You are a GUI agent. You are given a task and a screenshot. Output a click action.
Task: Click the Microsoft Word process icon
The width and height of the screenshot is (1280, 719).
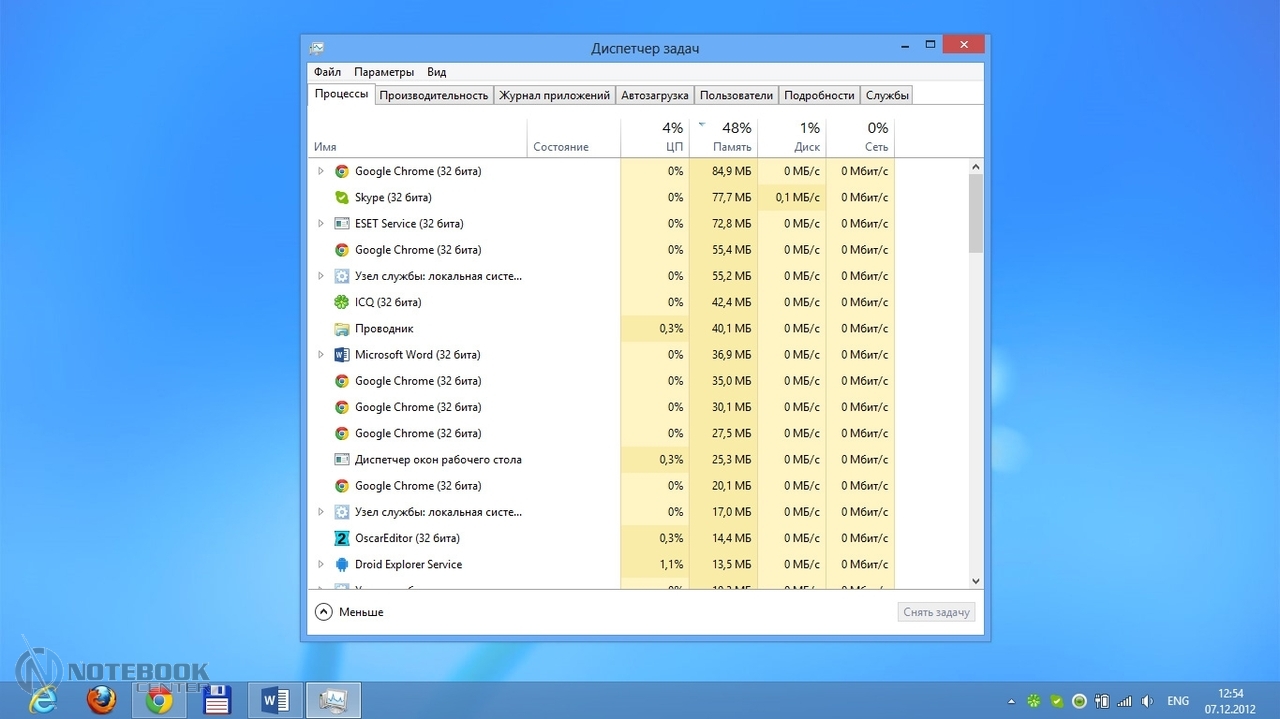pyautogui.click(x=342, y=355)
